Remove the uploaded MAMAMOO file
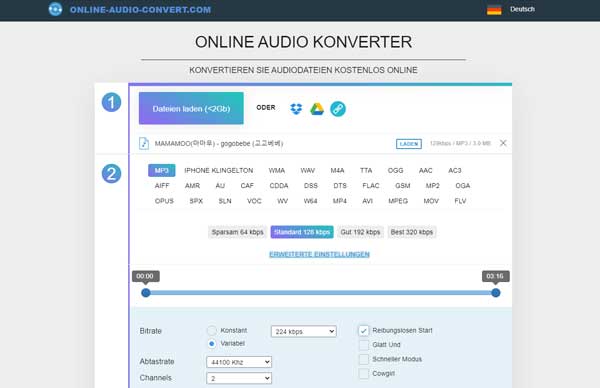 pyautogui.click(x=503, y=143)
